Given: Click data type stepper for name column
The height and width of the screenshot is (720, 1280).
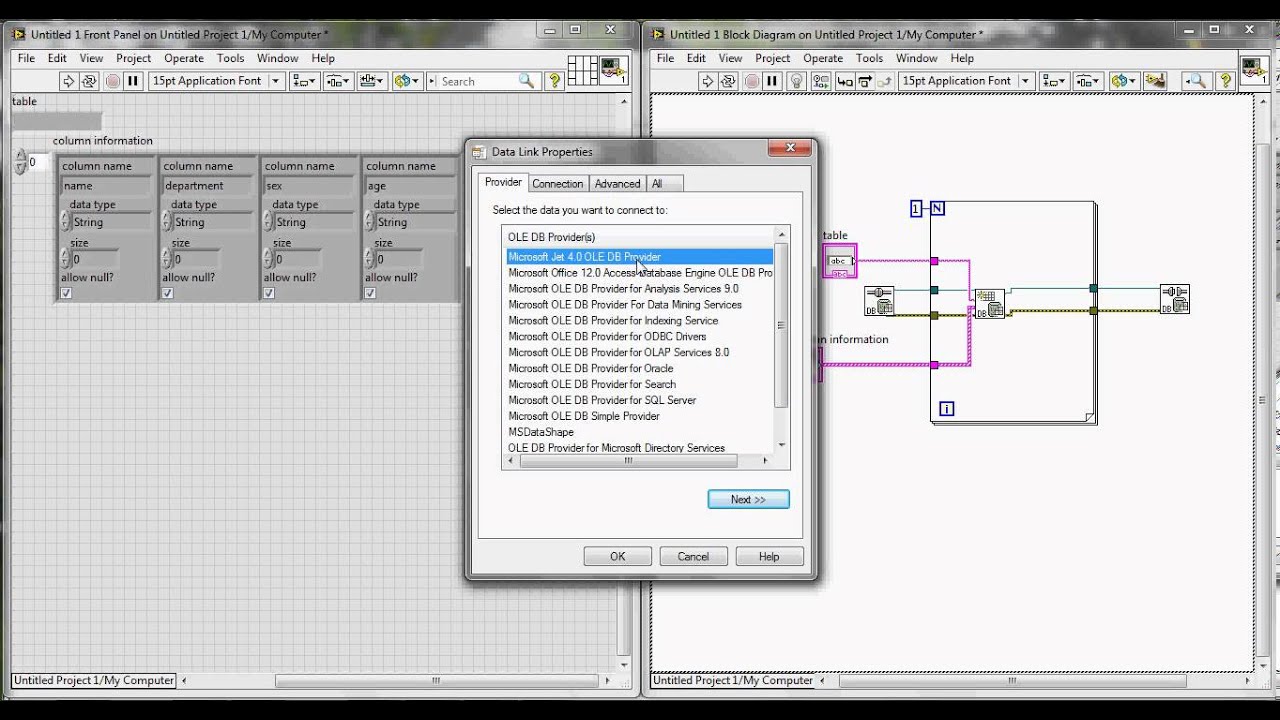Looking at the screenshot, I should [65, 222].
